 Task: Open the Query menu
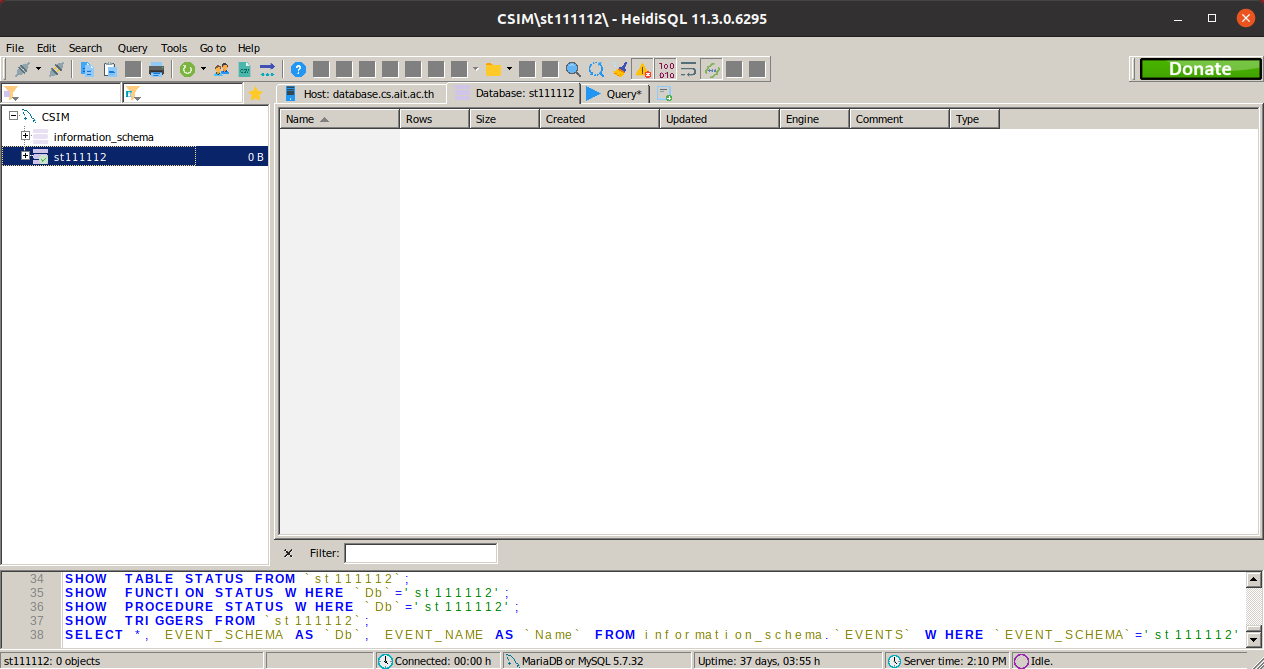coord(132,48)
